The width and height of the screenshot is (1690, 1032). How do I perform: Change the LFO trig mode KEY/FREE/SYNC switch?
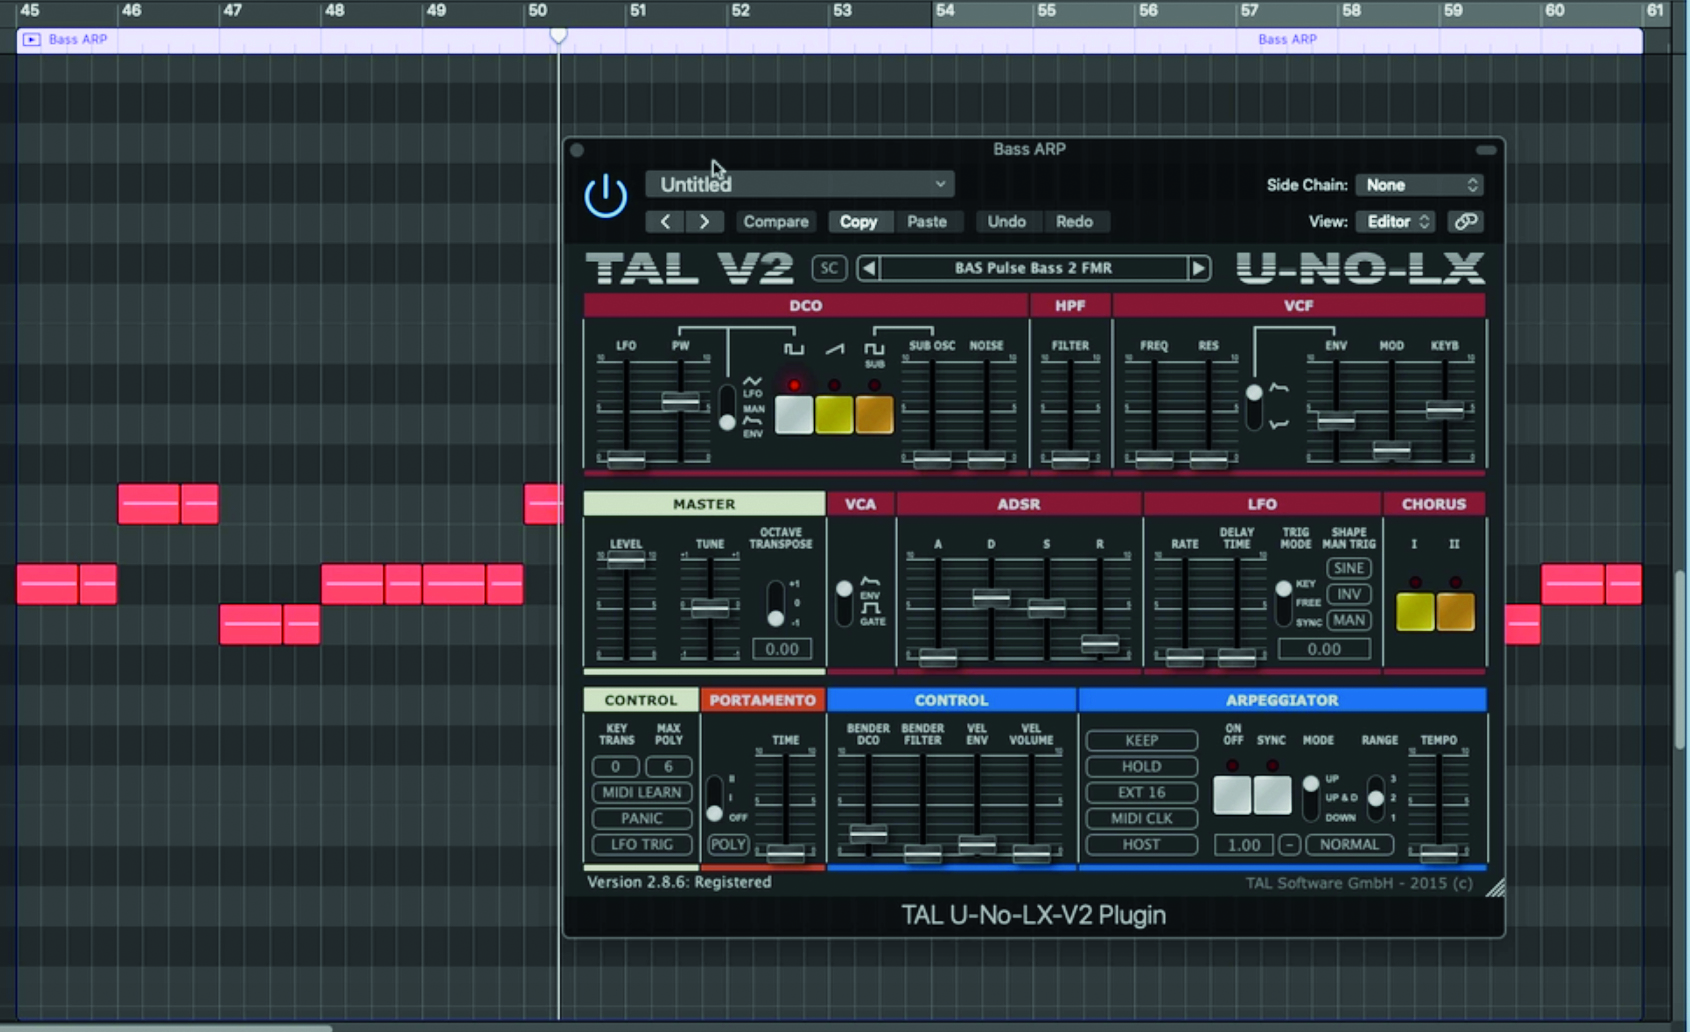[1284, 603]
